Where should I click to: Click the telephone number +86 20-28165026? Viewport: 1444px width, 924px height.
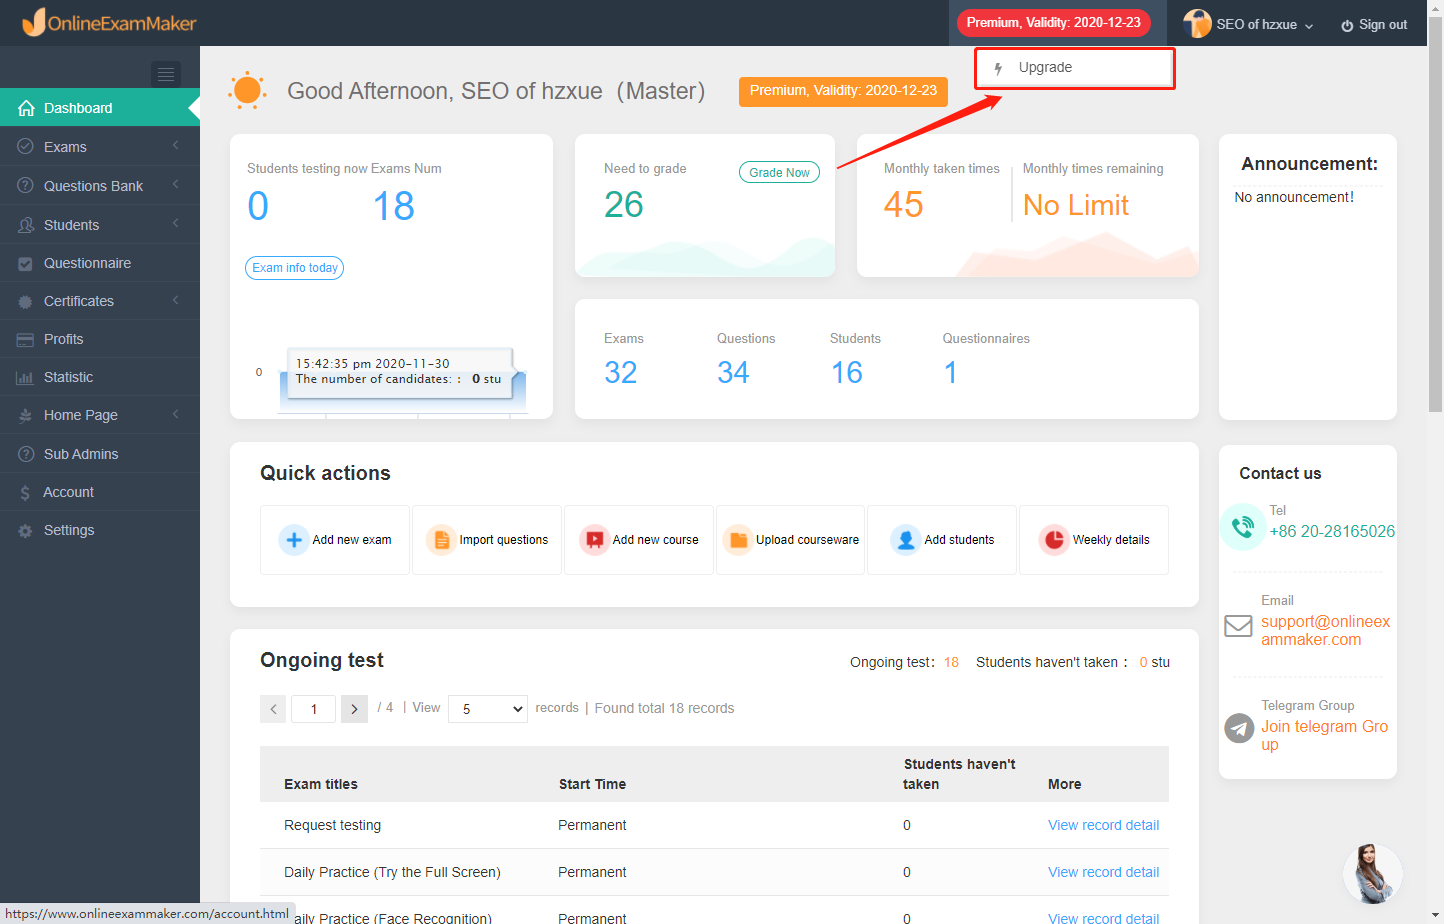(x=1332, y=531)
